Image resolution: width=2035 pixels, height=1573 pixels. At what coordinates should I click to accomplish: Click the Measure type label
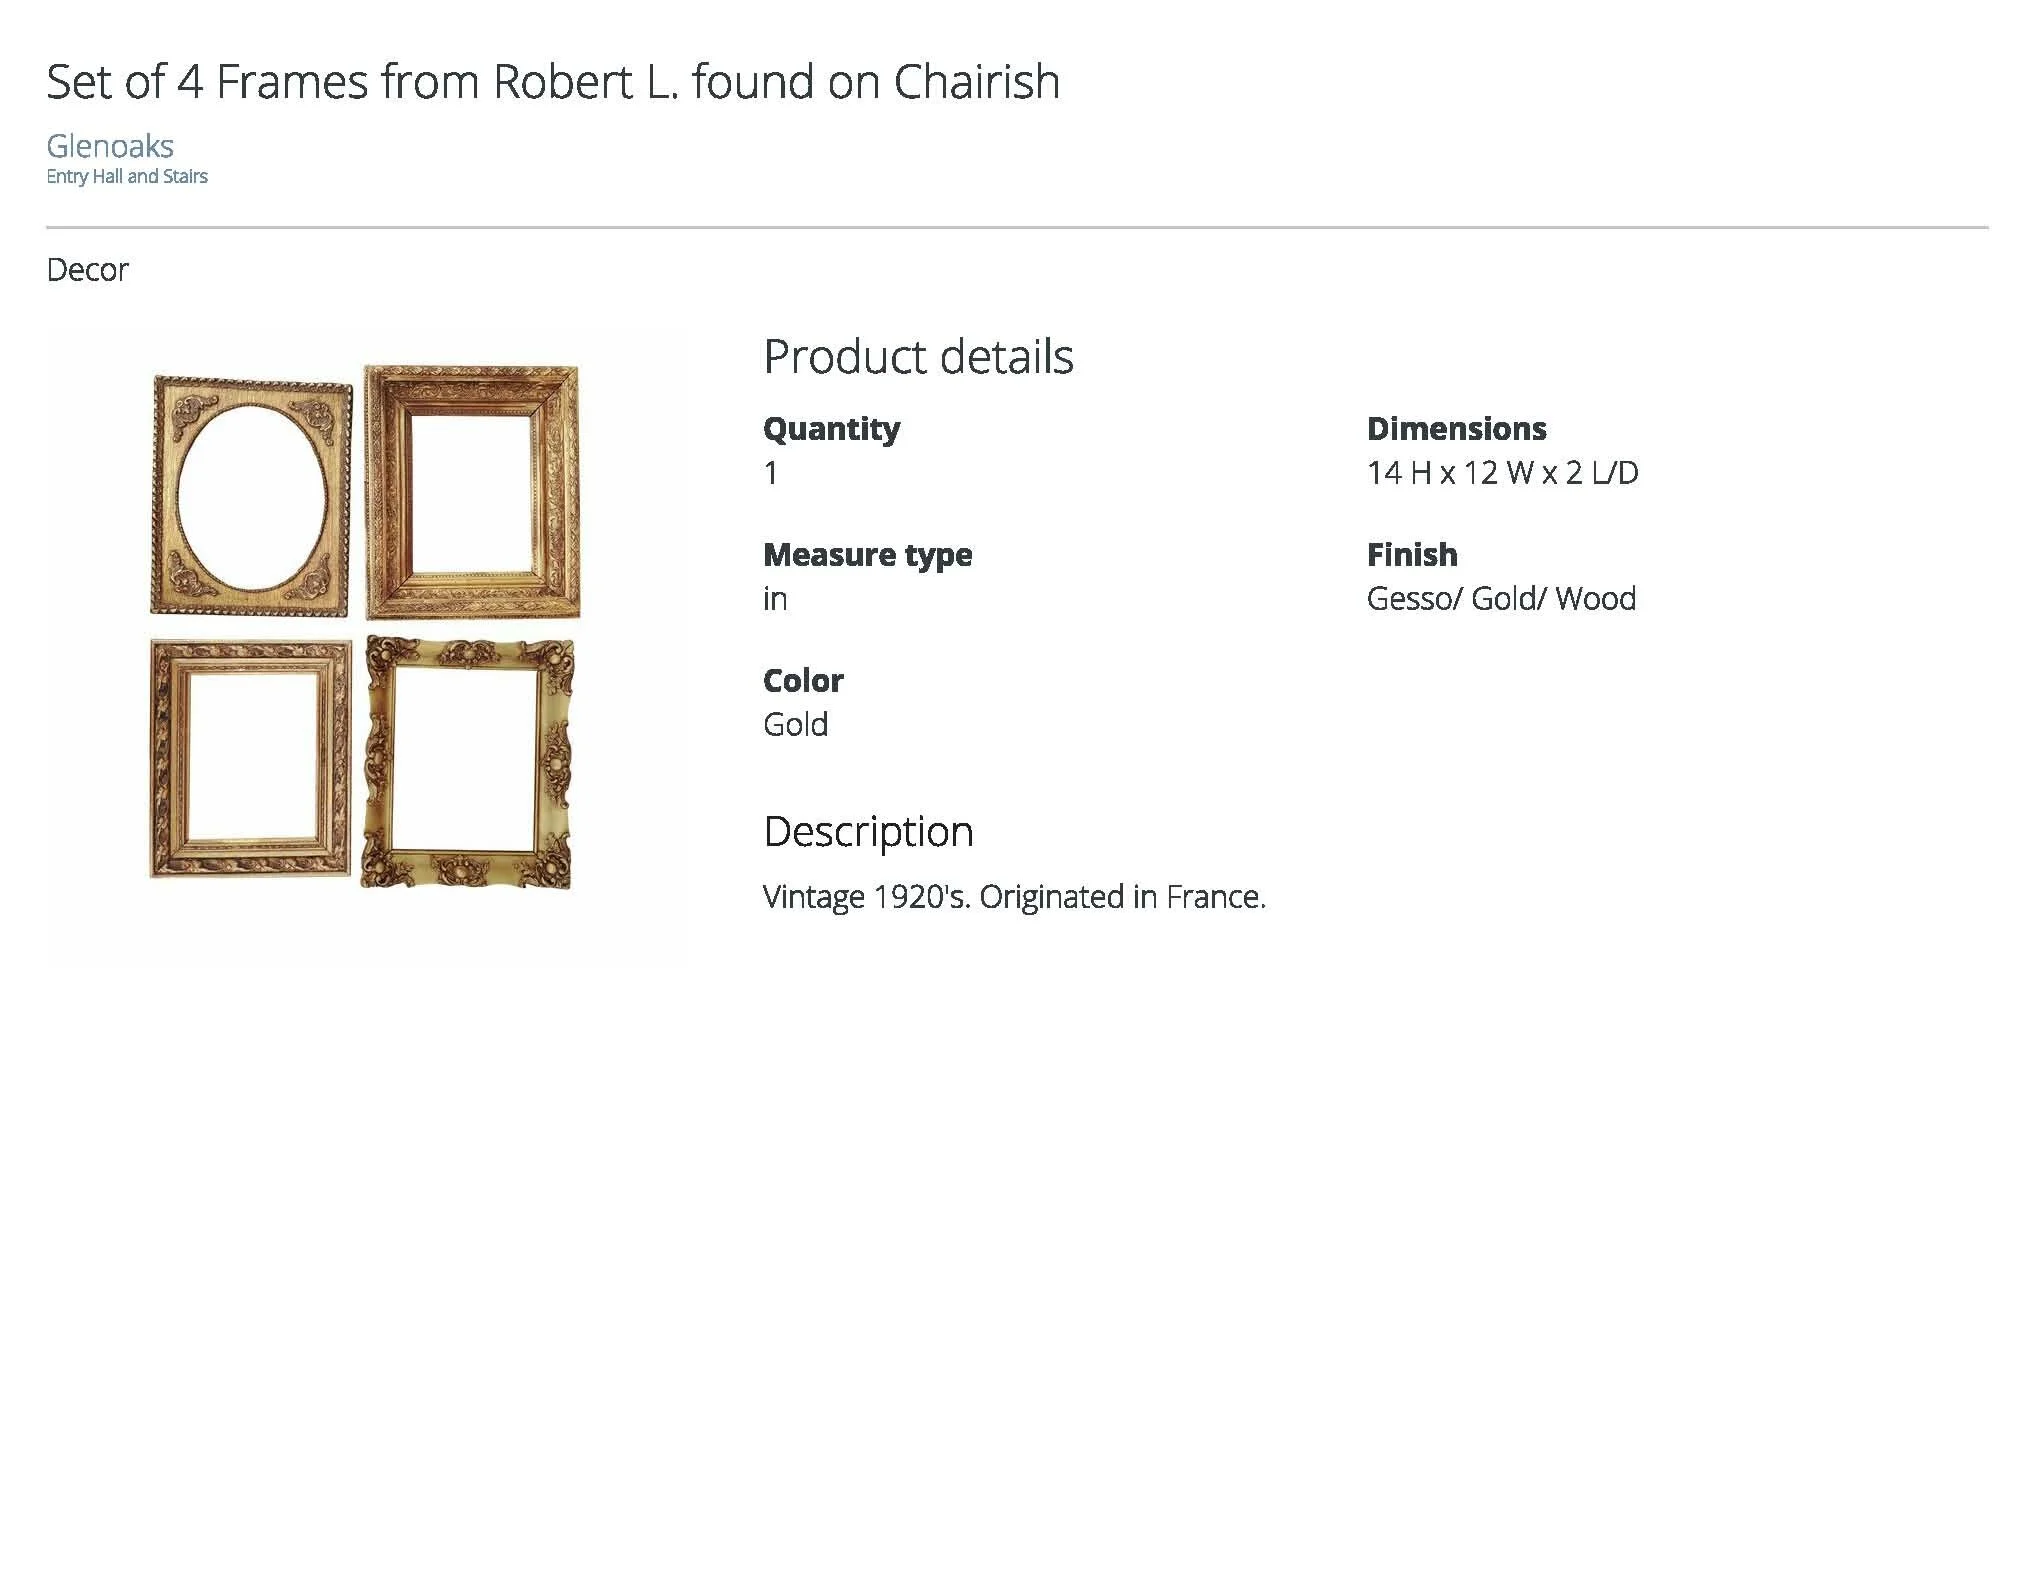pos(867,555)
